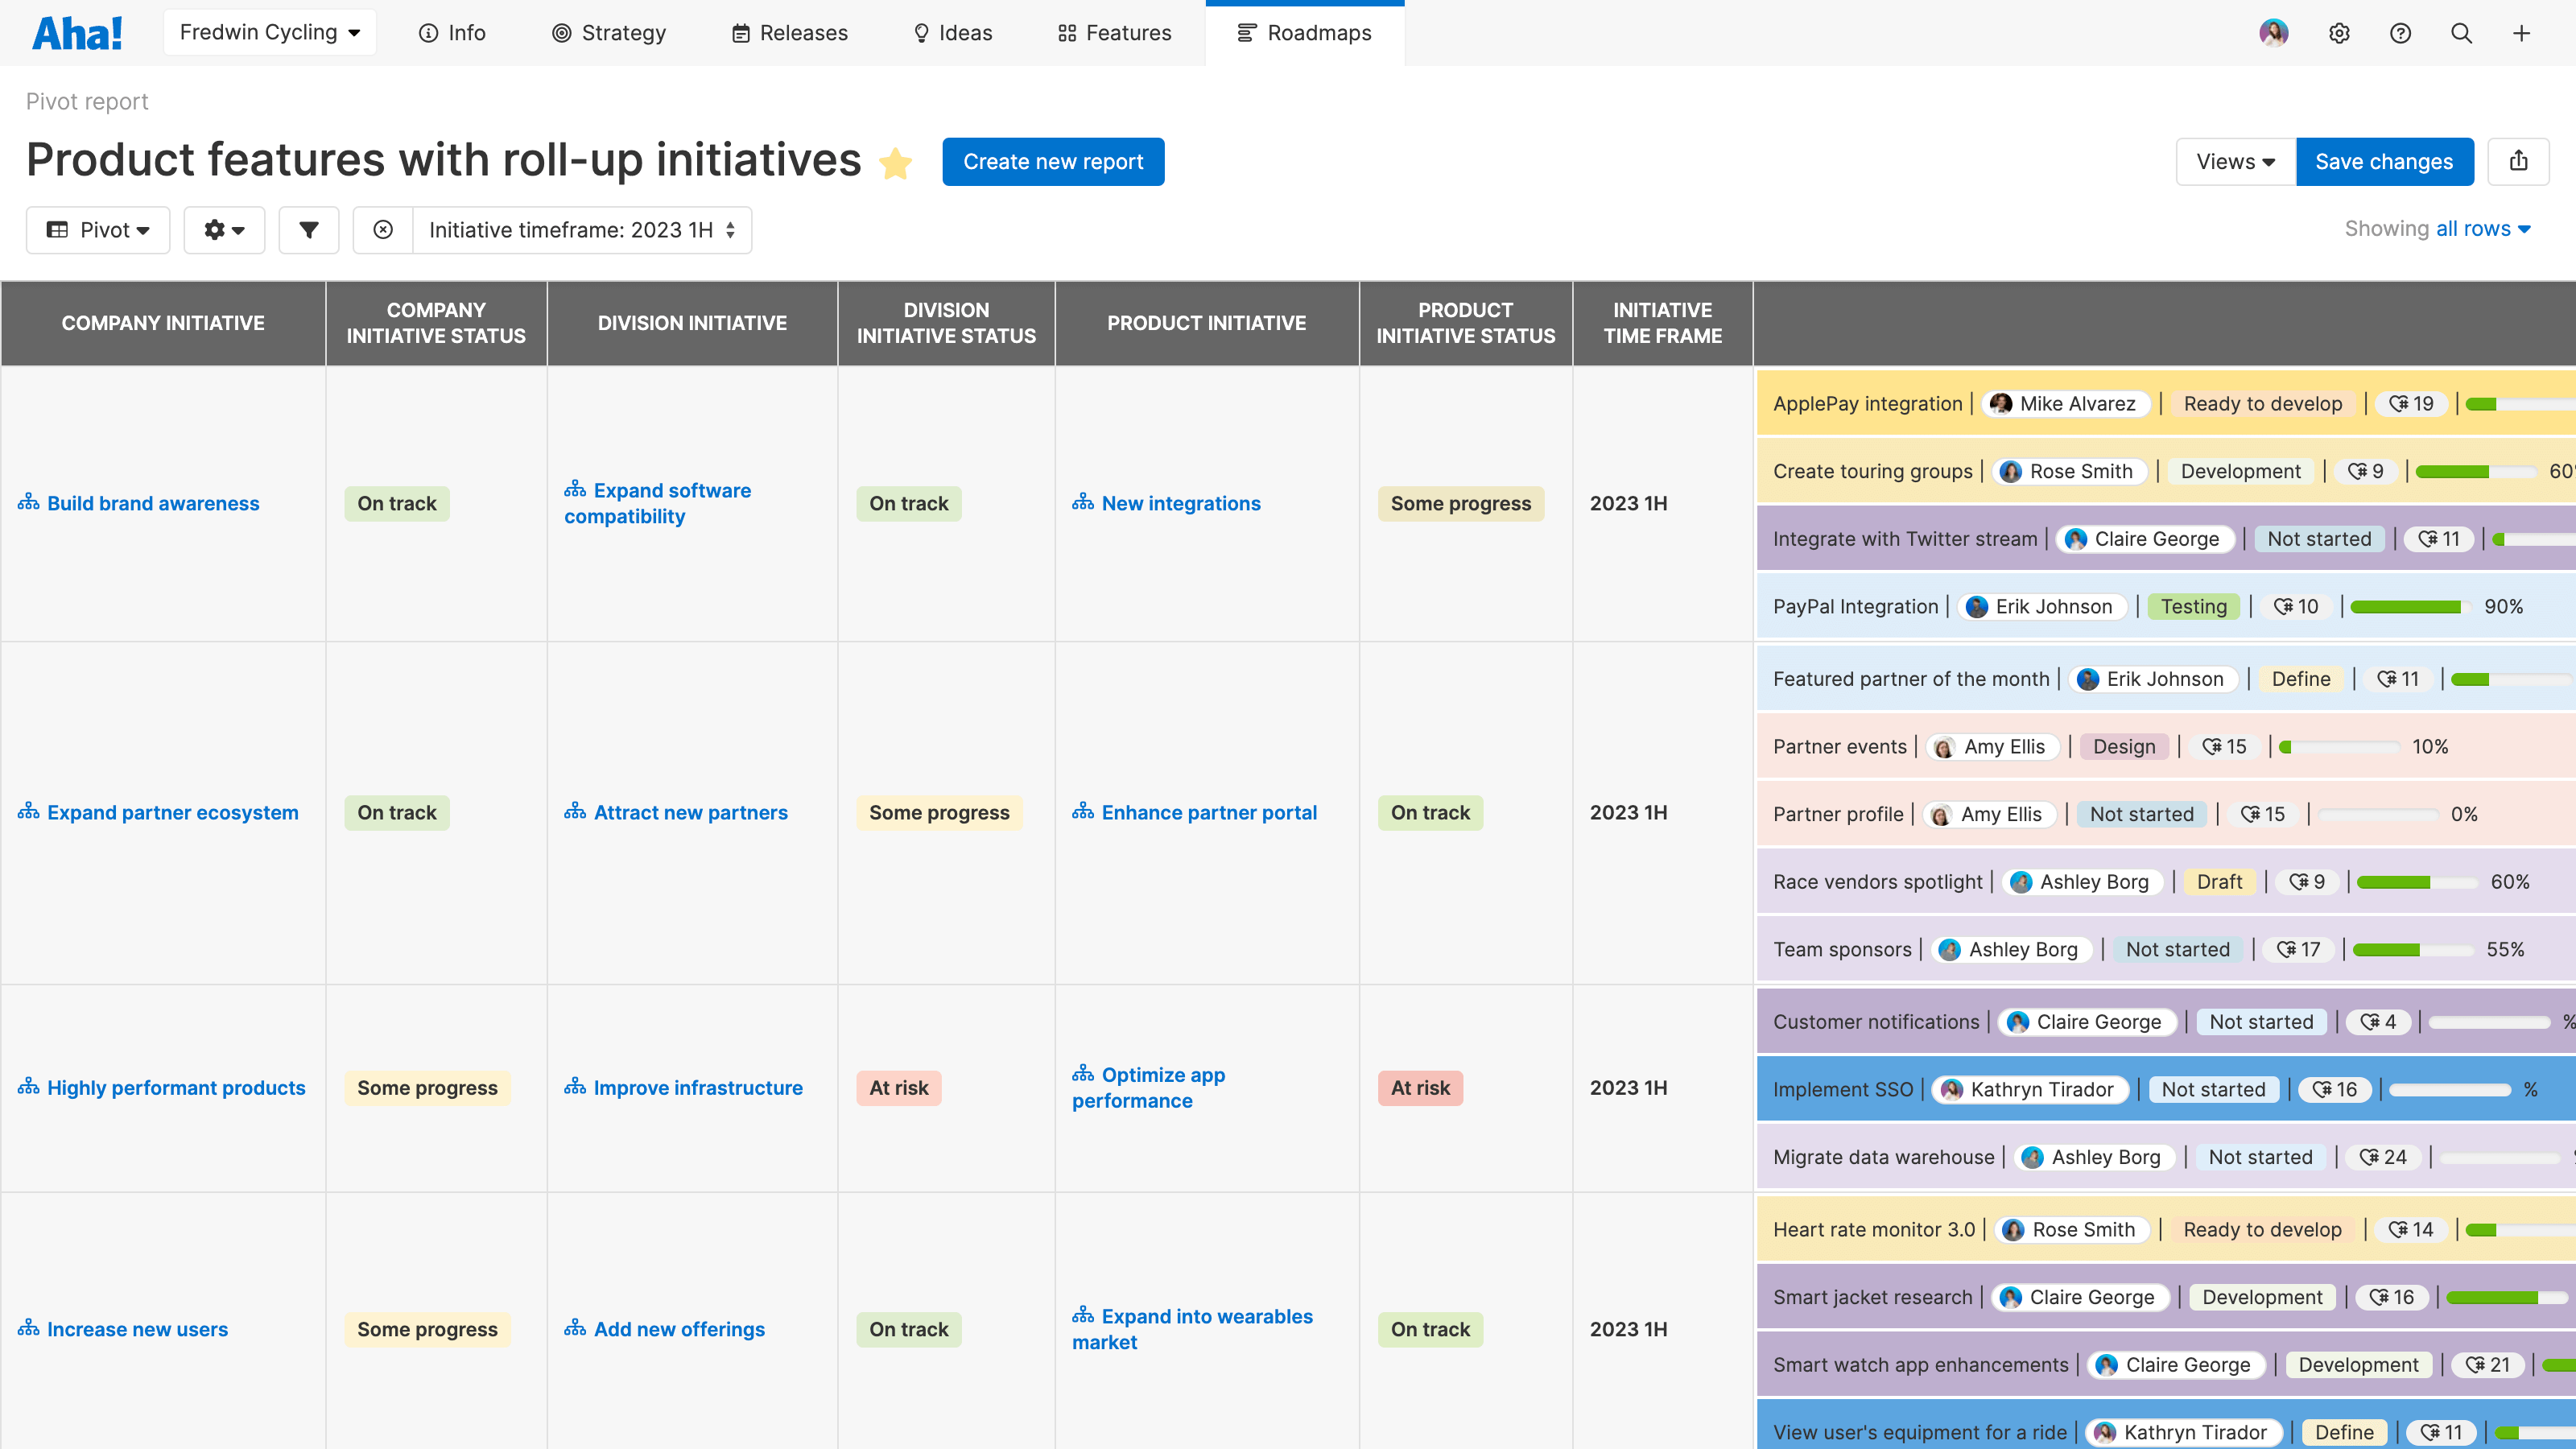Viewport: 2576px width, 1449px height.
Task: Clear filters using the circled X icon
Action: (x=383, y=229)
